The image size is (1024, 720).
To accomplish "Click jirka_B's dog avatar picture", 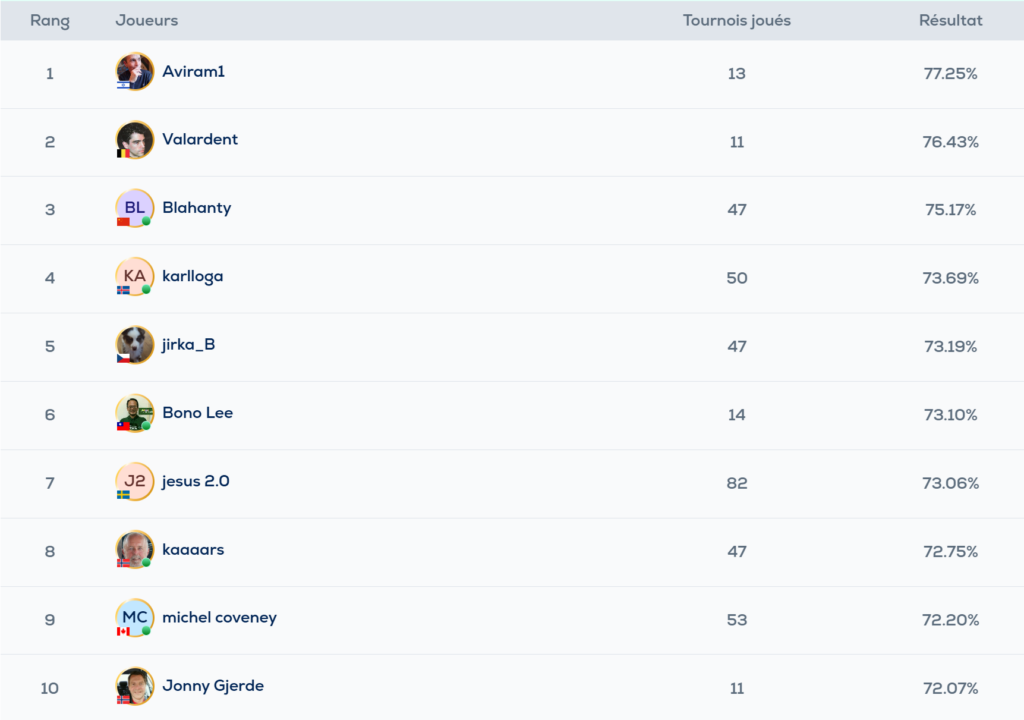I will coord(135,345).
